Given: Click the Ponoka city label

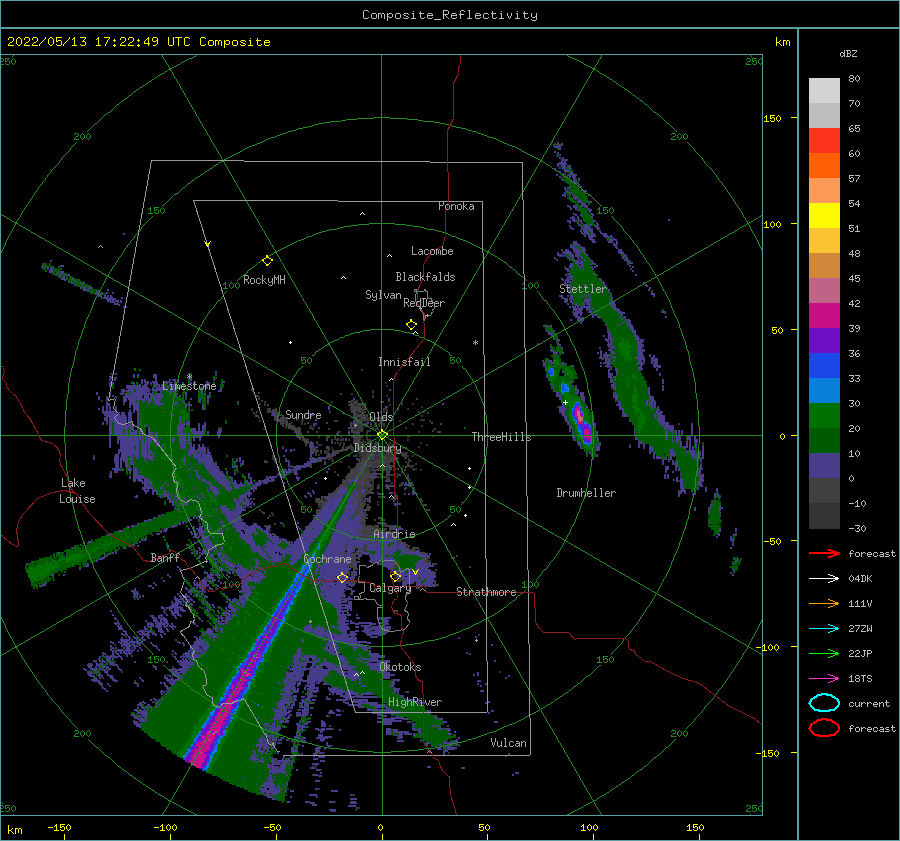Looking at the screenshot, I should [x=456, y=206].
